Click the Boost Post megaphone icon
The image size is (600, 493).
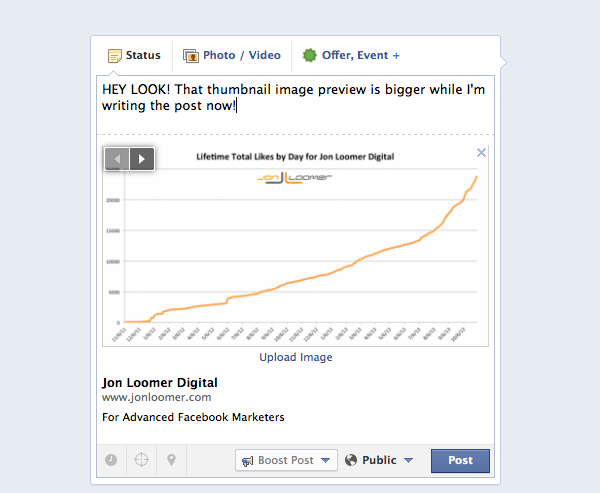[248, 461]
